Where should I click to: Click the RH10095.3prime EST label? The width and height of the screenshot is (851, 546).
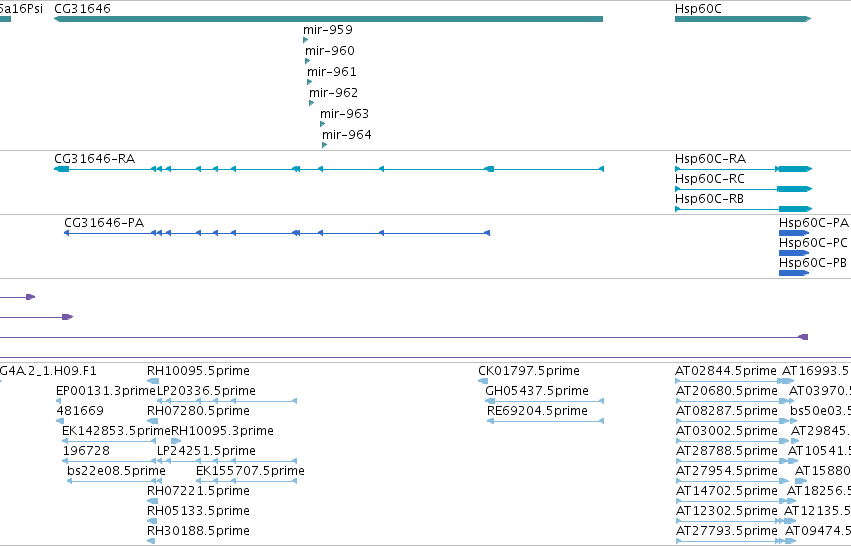(x=223, y=431)
